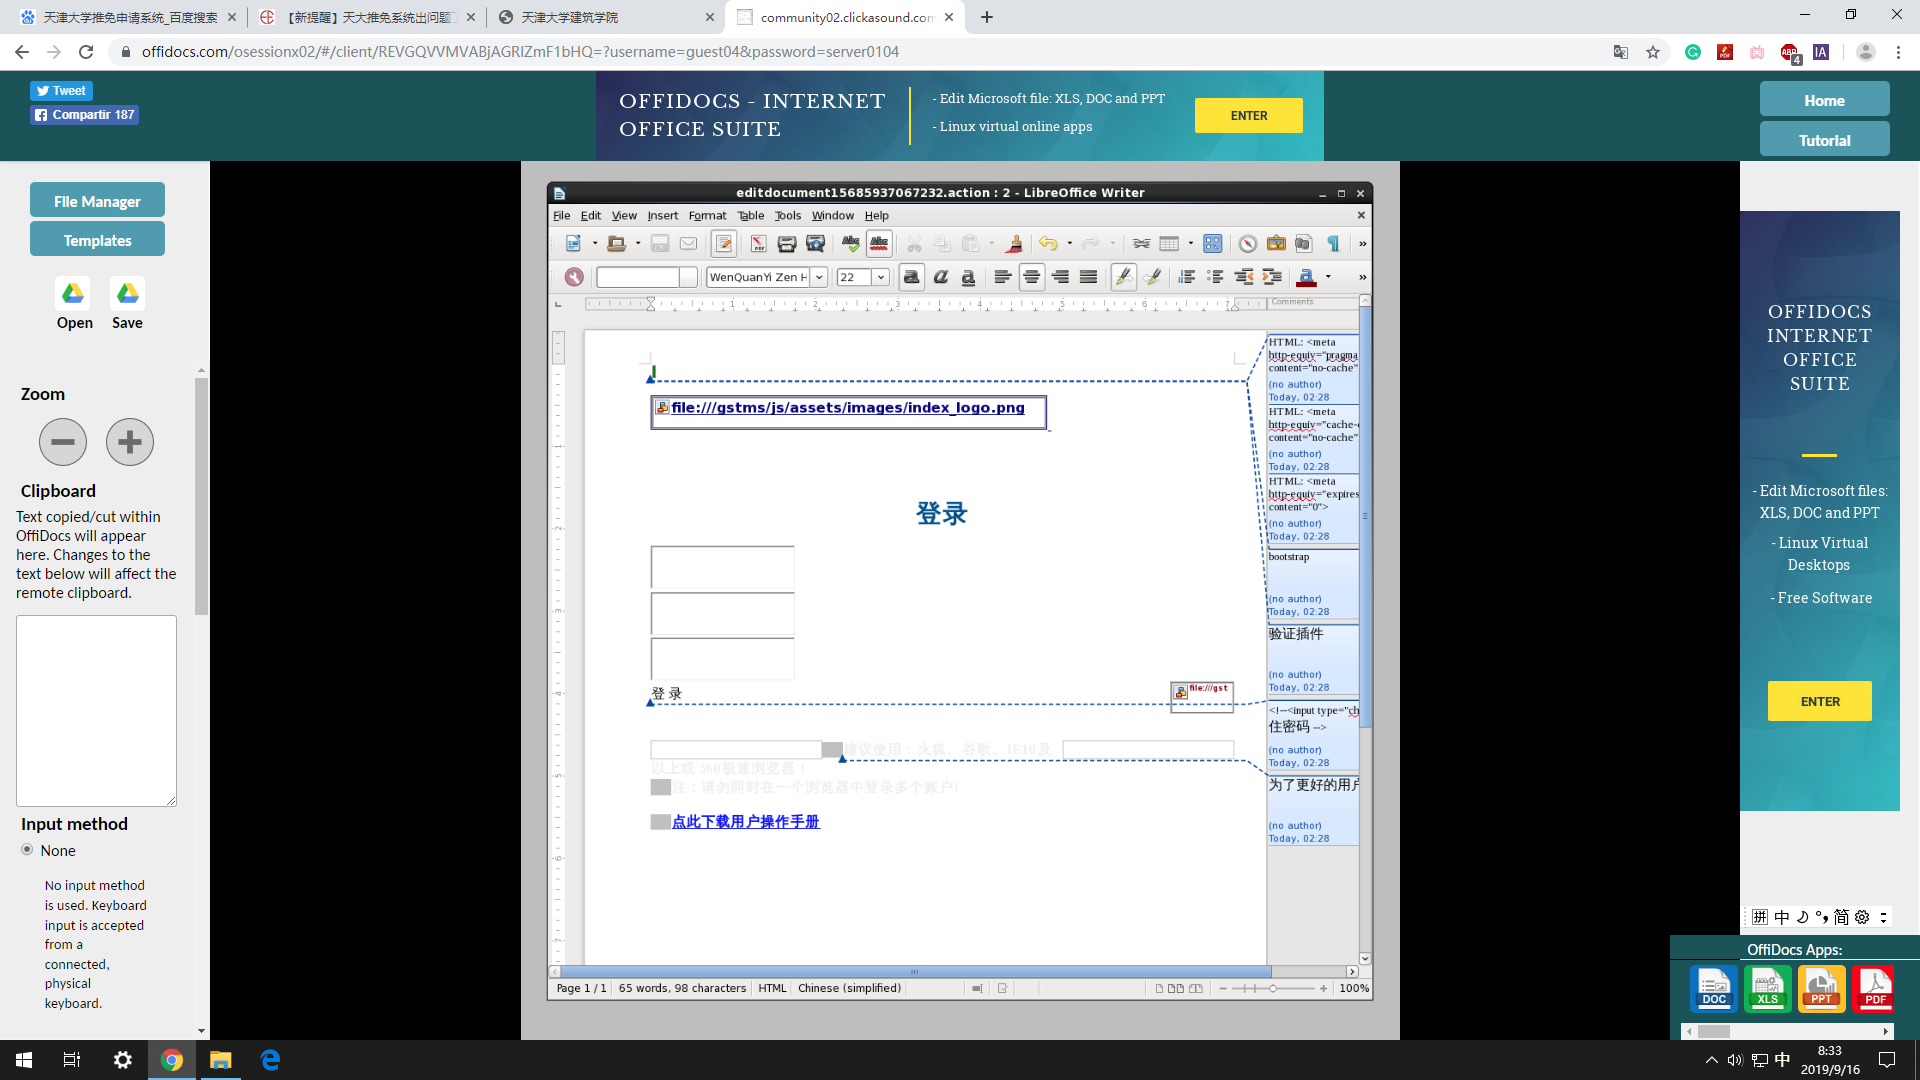Click the PPT app icon in OffiDocs Apps
This screenshot has width=1920, height=1080.
pyautogui.click(x=1822, y=989)
